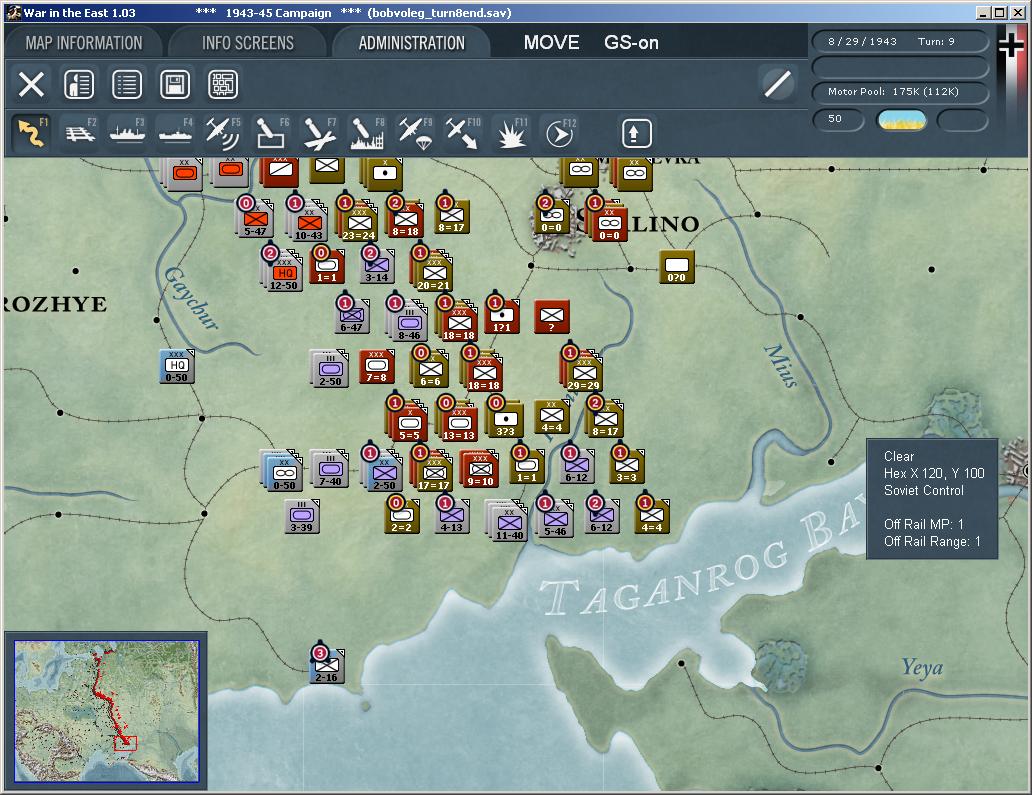Select the F3 naval transport ship icon
Viewport: 1032px width, 795px height.
point(127,132)
